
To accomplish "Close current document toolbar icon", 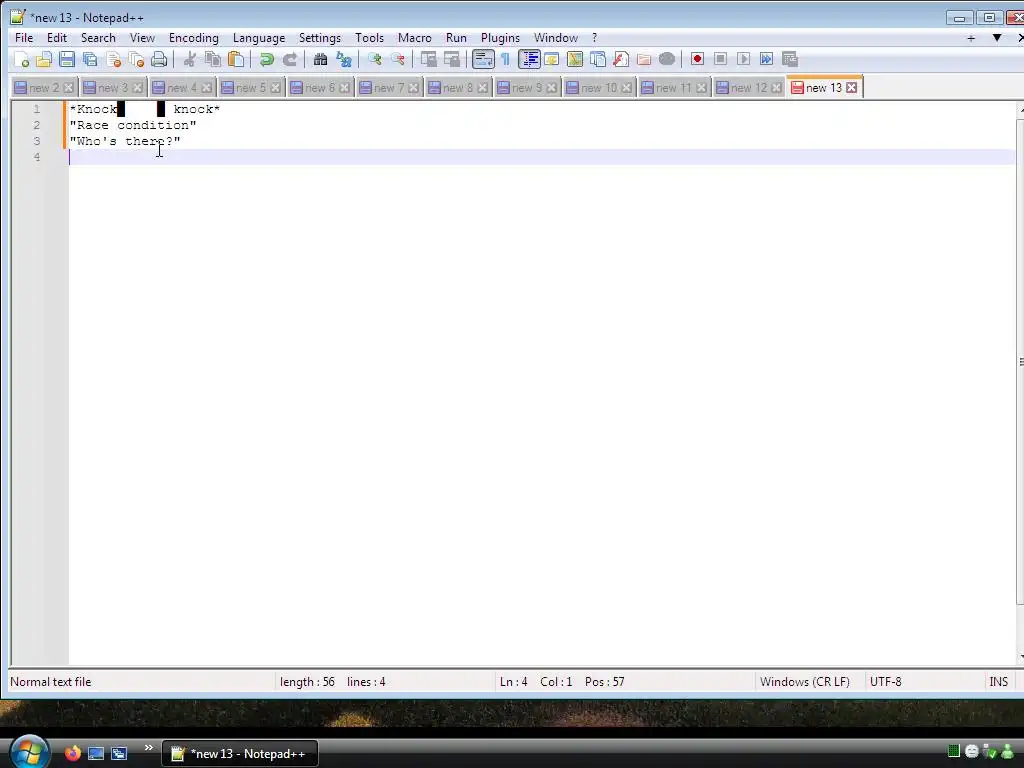I will point(113,59).
